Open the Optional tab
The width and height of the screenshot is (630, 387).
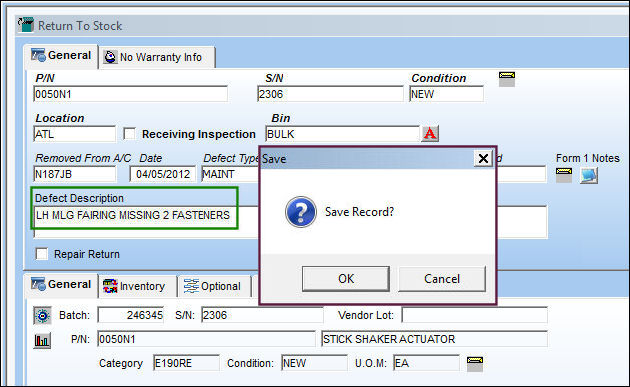214,287
